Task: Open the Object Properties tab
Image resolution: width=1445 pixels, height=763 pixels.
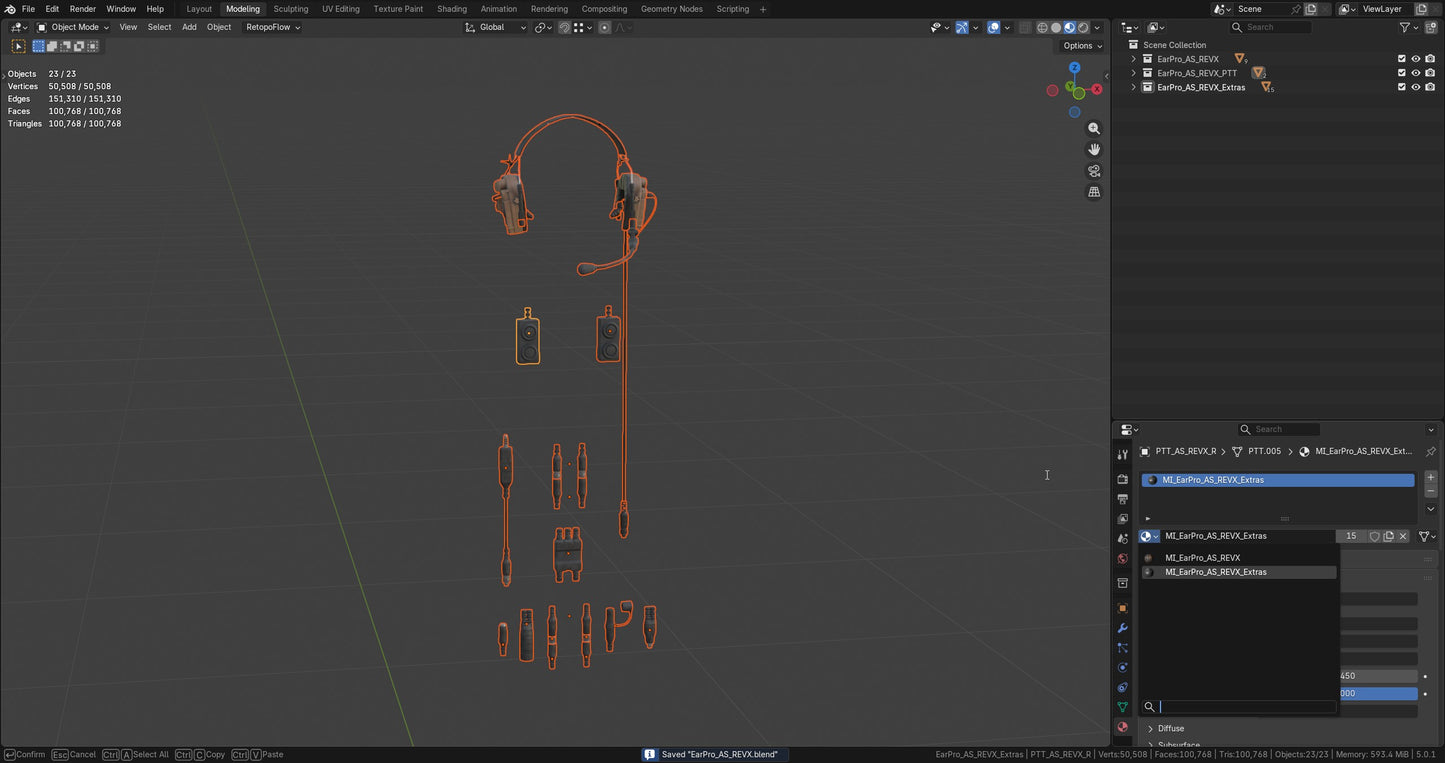Action: coord(1122,608)
